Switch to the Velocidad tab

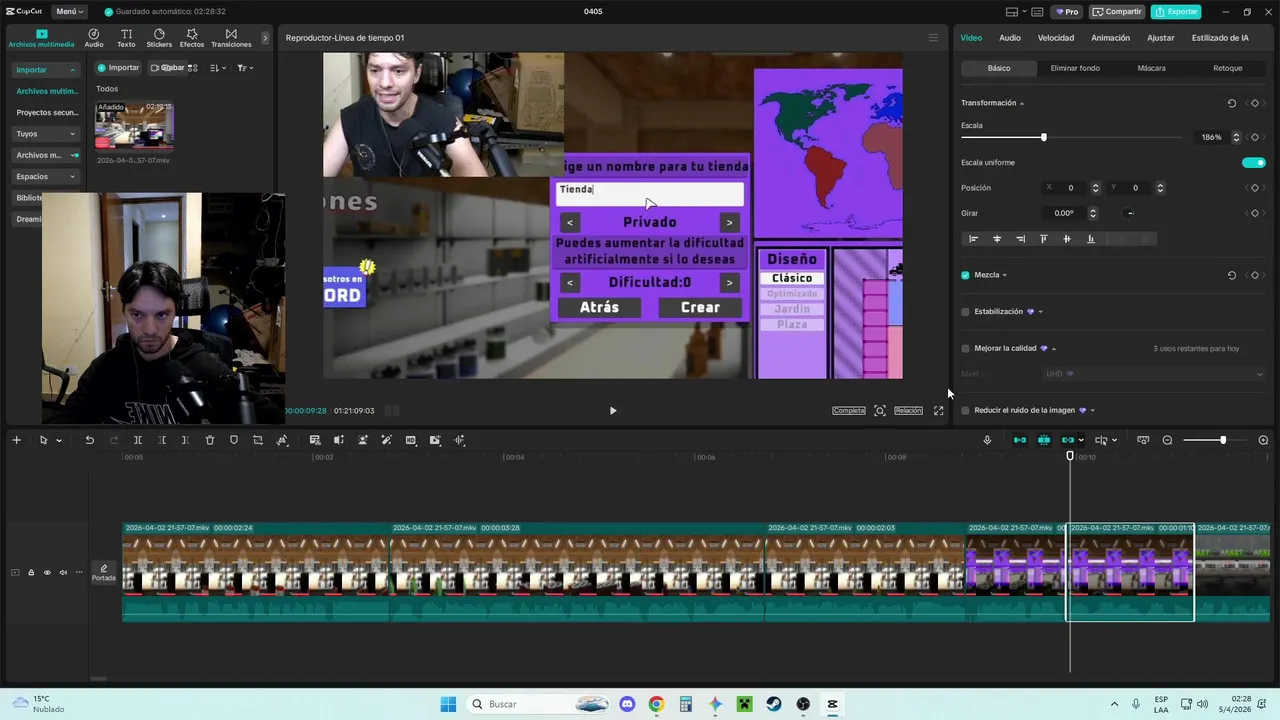point(1056,38)
